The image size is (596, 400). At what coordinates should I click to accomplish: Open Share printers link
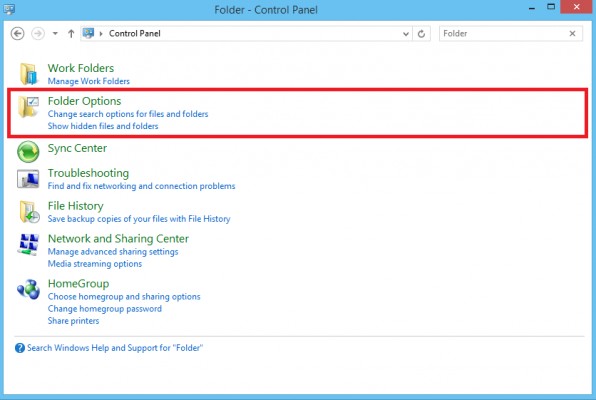click(73, 321)
